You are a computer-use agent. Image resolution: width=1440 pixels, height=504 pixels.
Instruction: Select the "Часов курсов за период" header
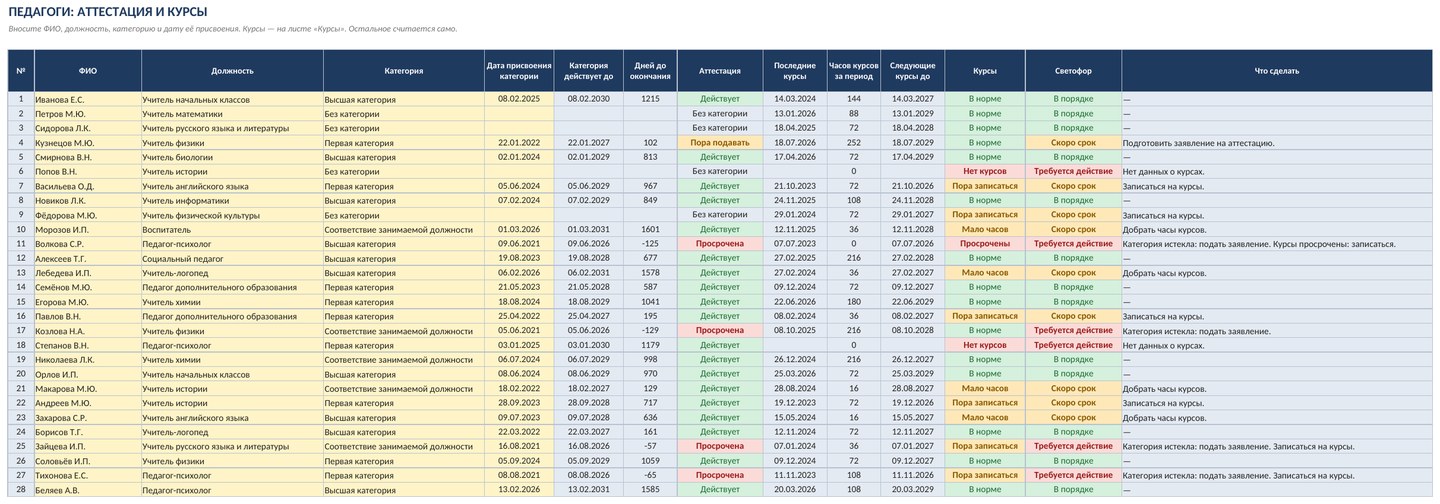click(854, 71)
